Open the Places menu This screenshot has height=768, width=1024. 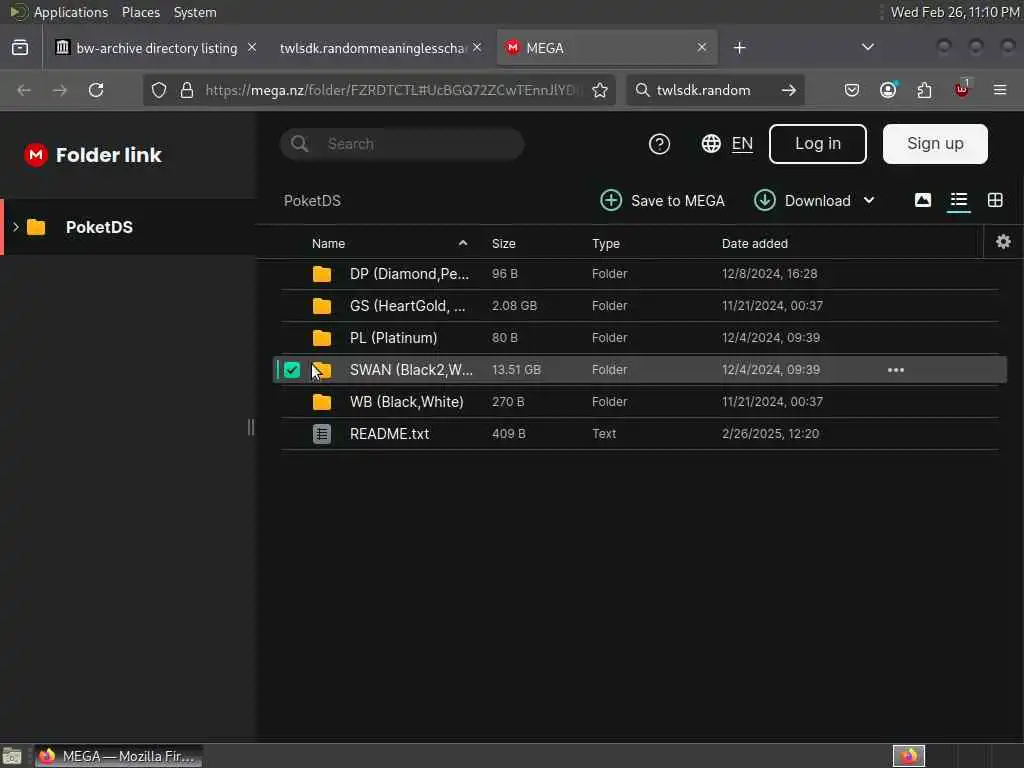click(140, 12)
